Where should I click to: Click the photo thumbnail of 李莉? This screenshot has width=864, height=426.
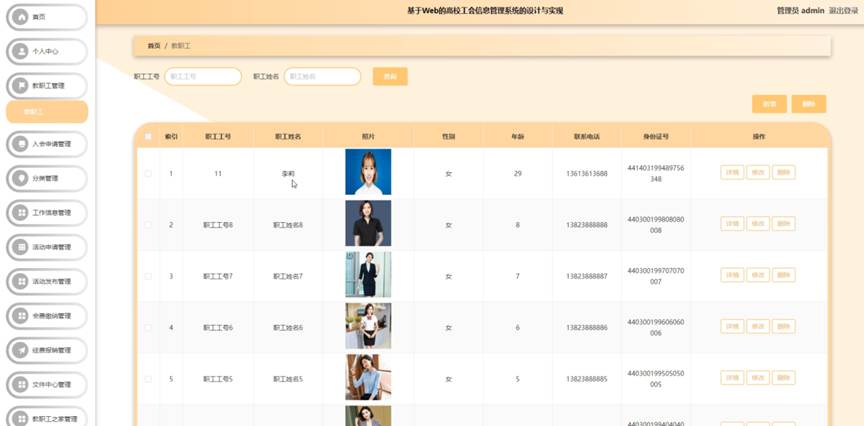point(368,172)
